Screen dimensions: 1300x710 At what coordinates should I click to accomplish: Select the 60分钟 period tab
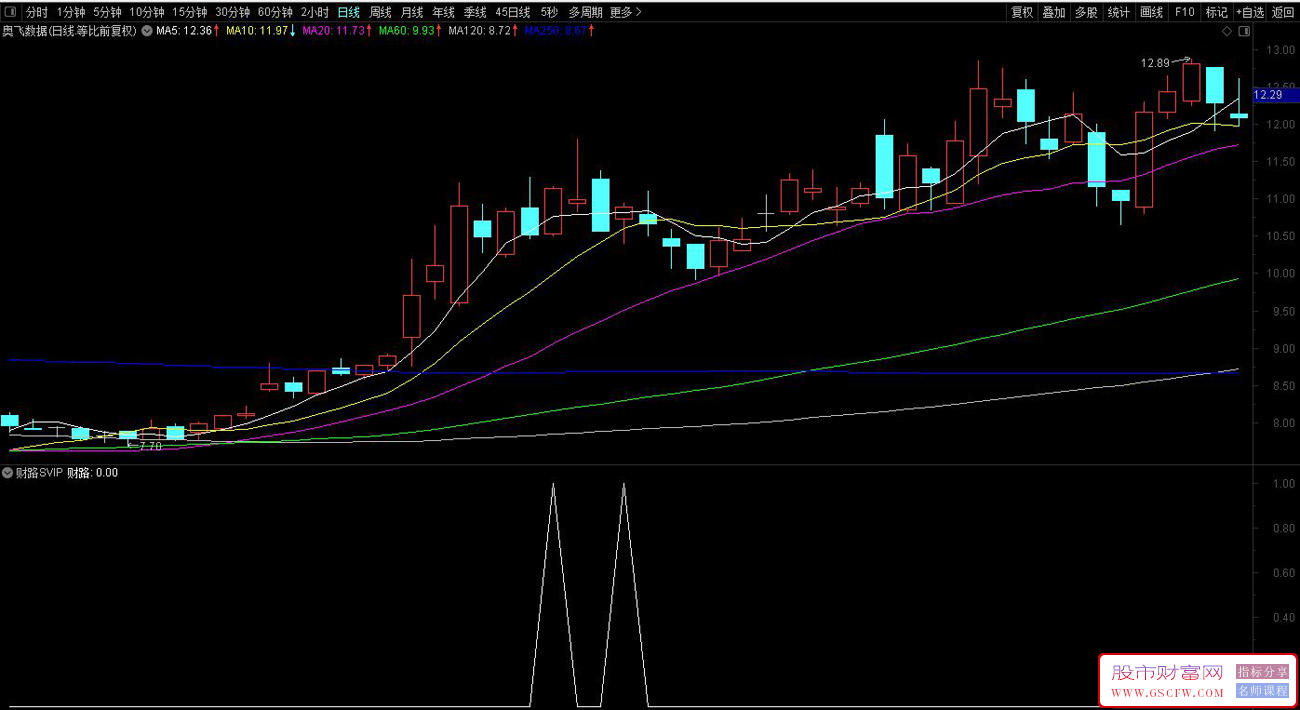tap(276, 13)
